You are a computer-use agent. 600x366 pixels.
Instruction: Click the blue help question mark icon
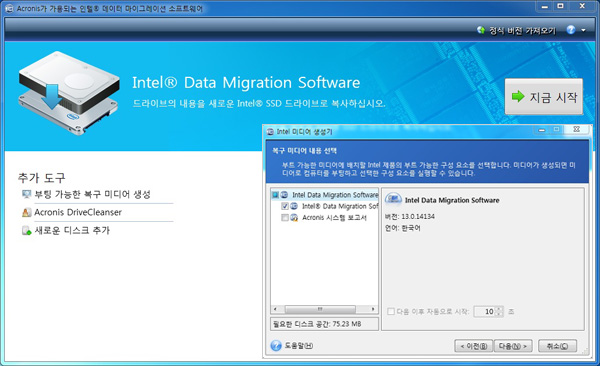point(571,30)
